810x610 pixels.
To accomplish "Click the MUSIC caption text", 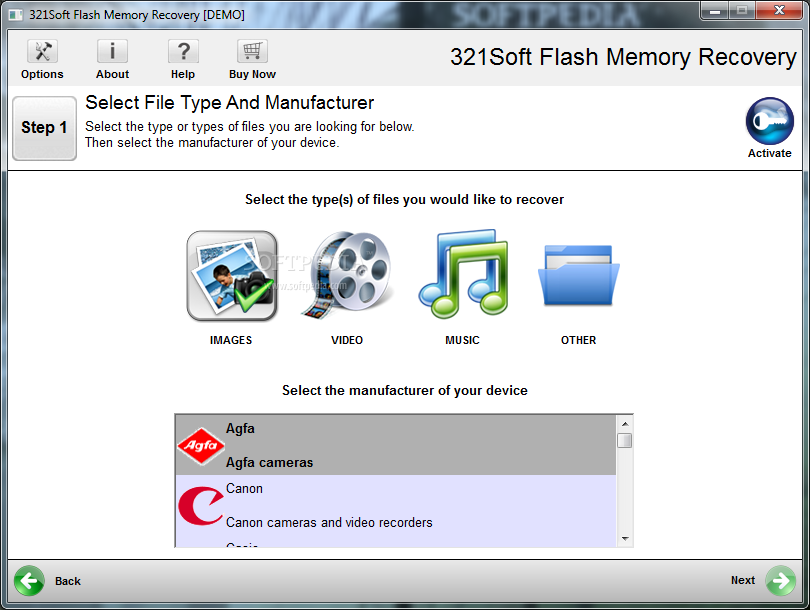I will [x=462, y=340].
